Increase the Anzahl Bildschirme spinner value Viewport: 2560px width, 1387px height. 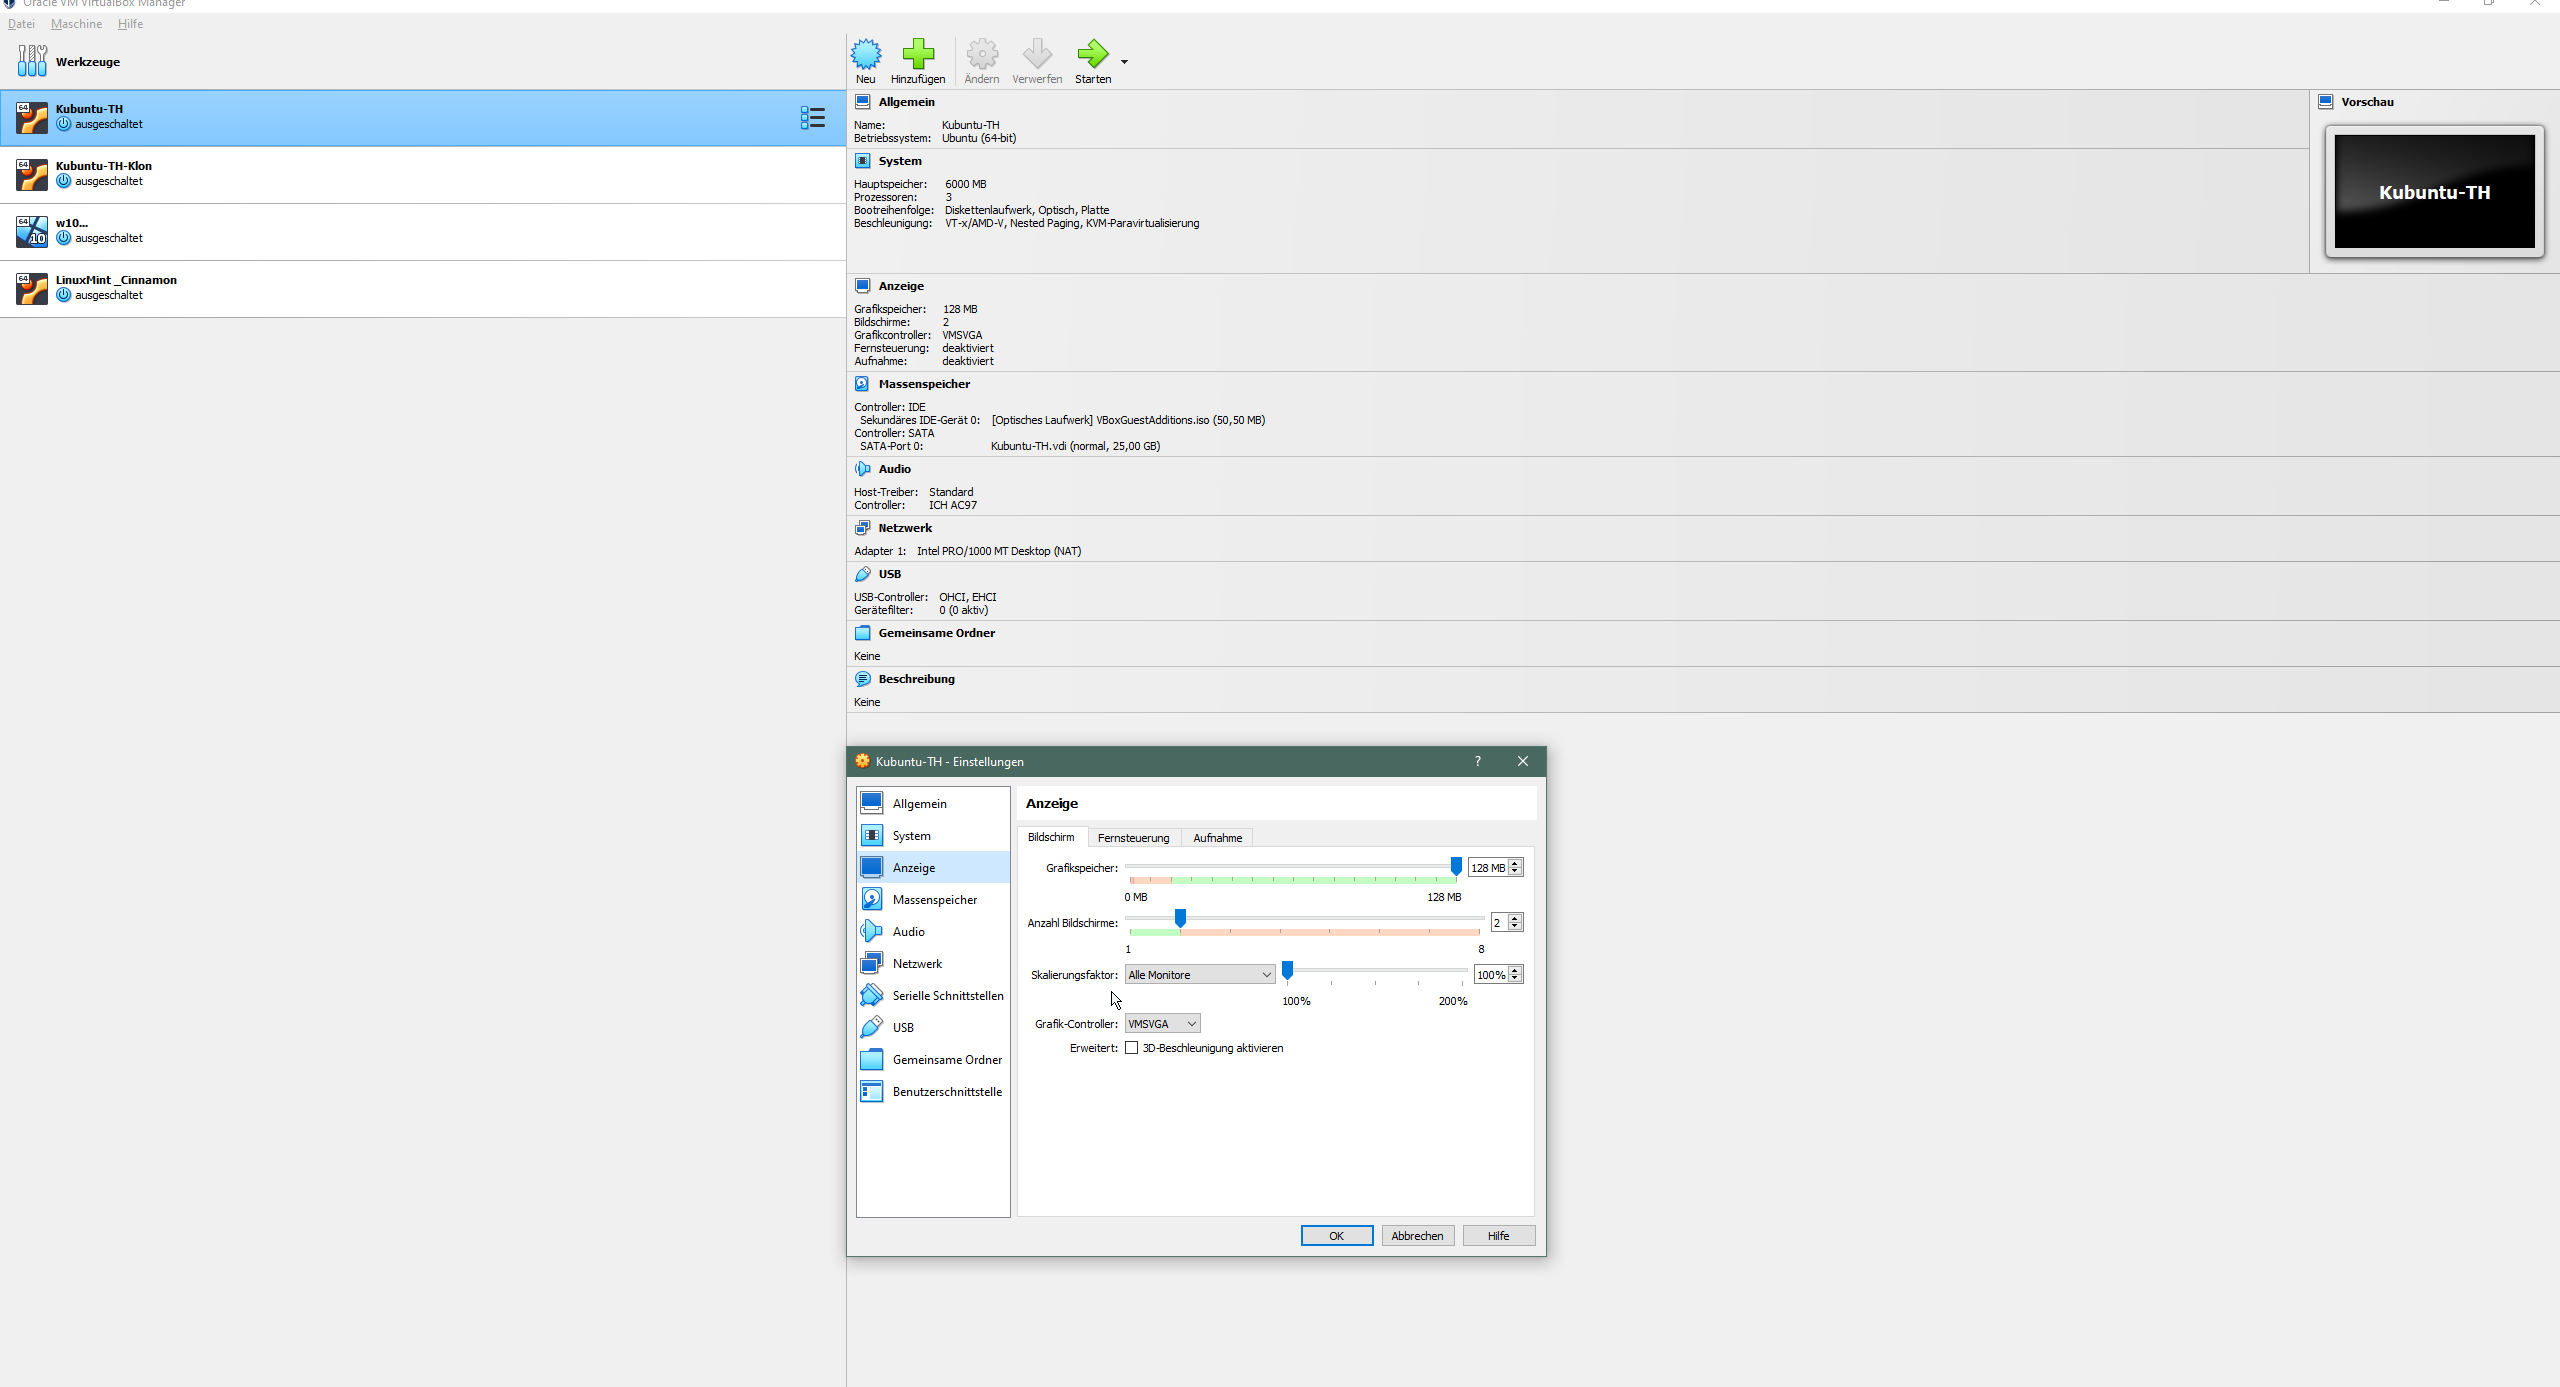1516,917
